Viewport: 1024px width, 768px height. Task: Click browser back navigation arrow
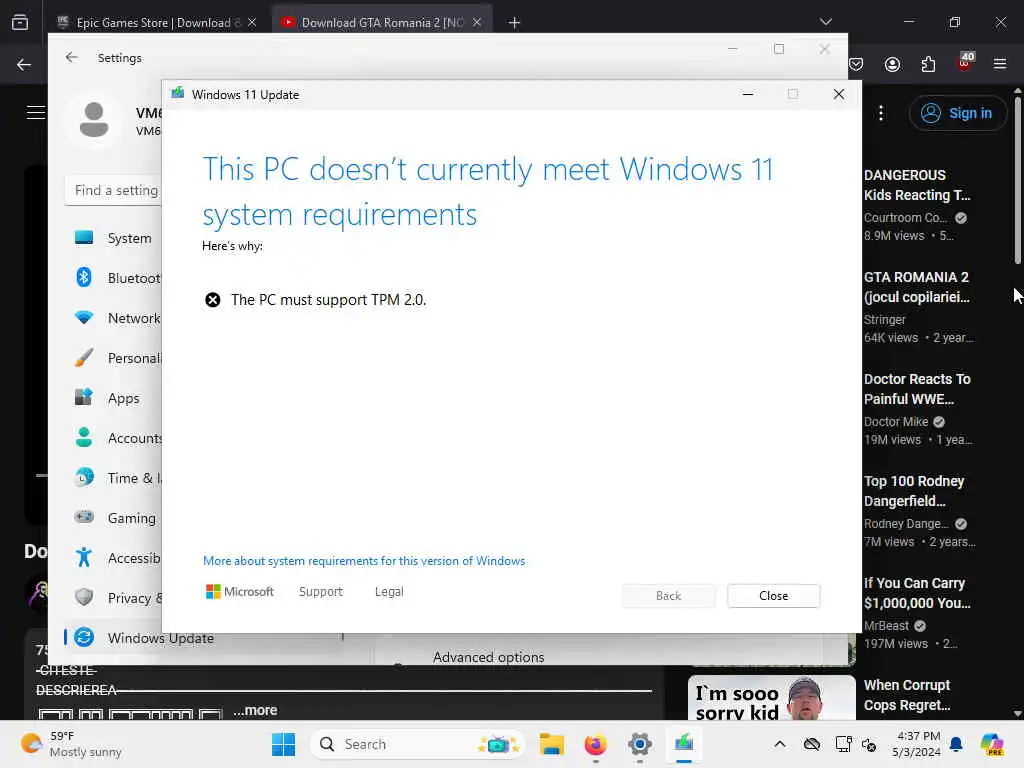(24, 64)
